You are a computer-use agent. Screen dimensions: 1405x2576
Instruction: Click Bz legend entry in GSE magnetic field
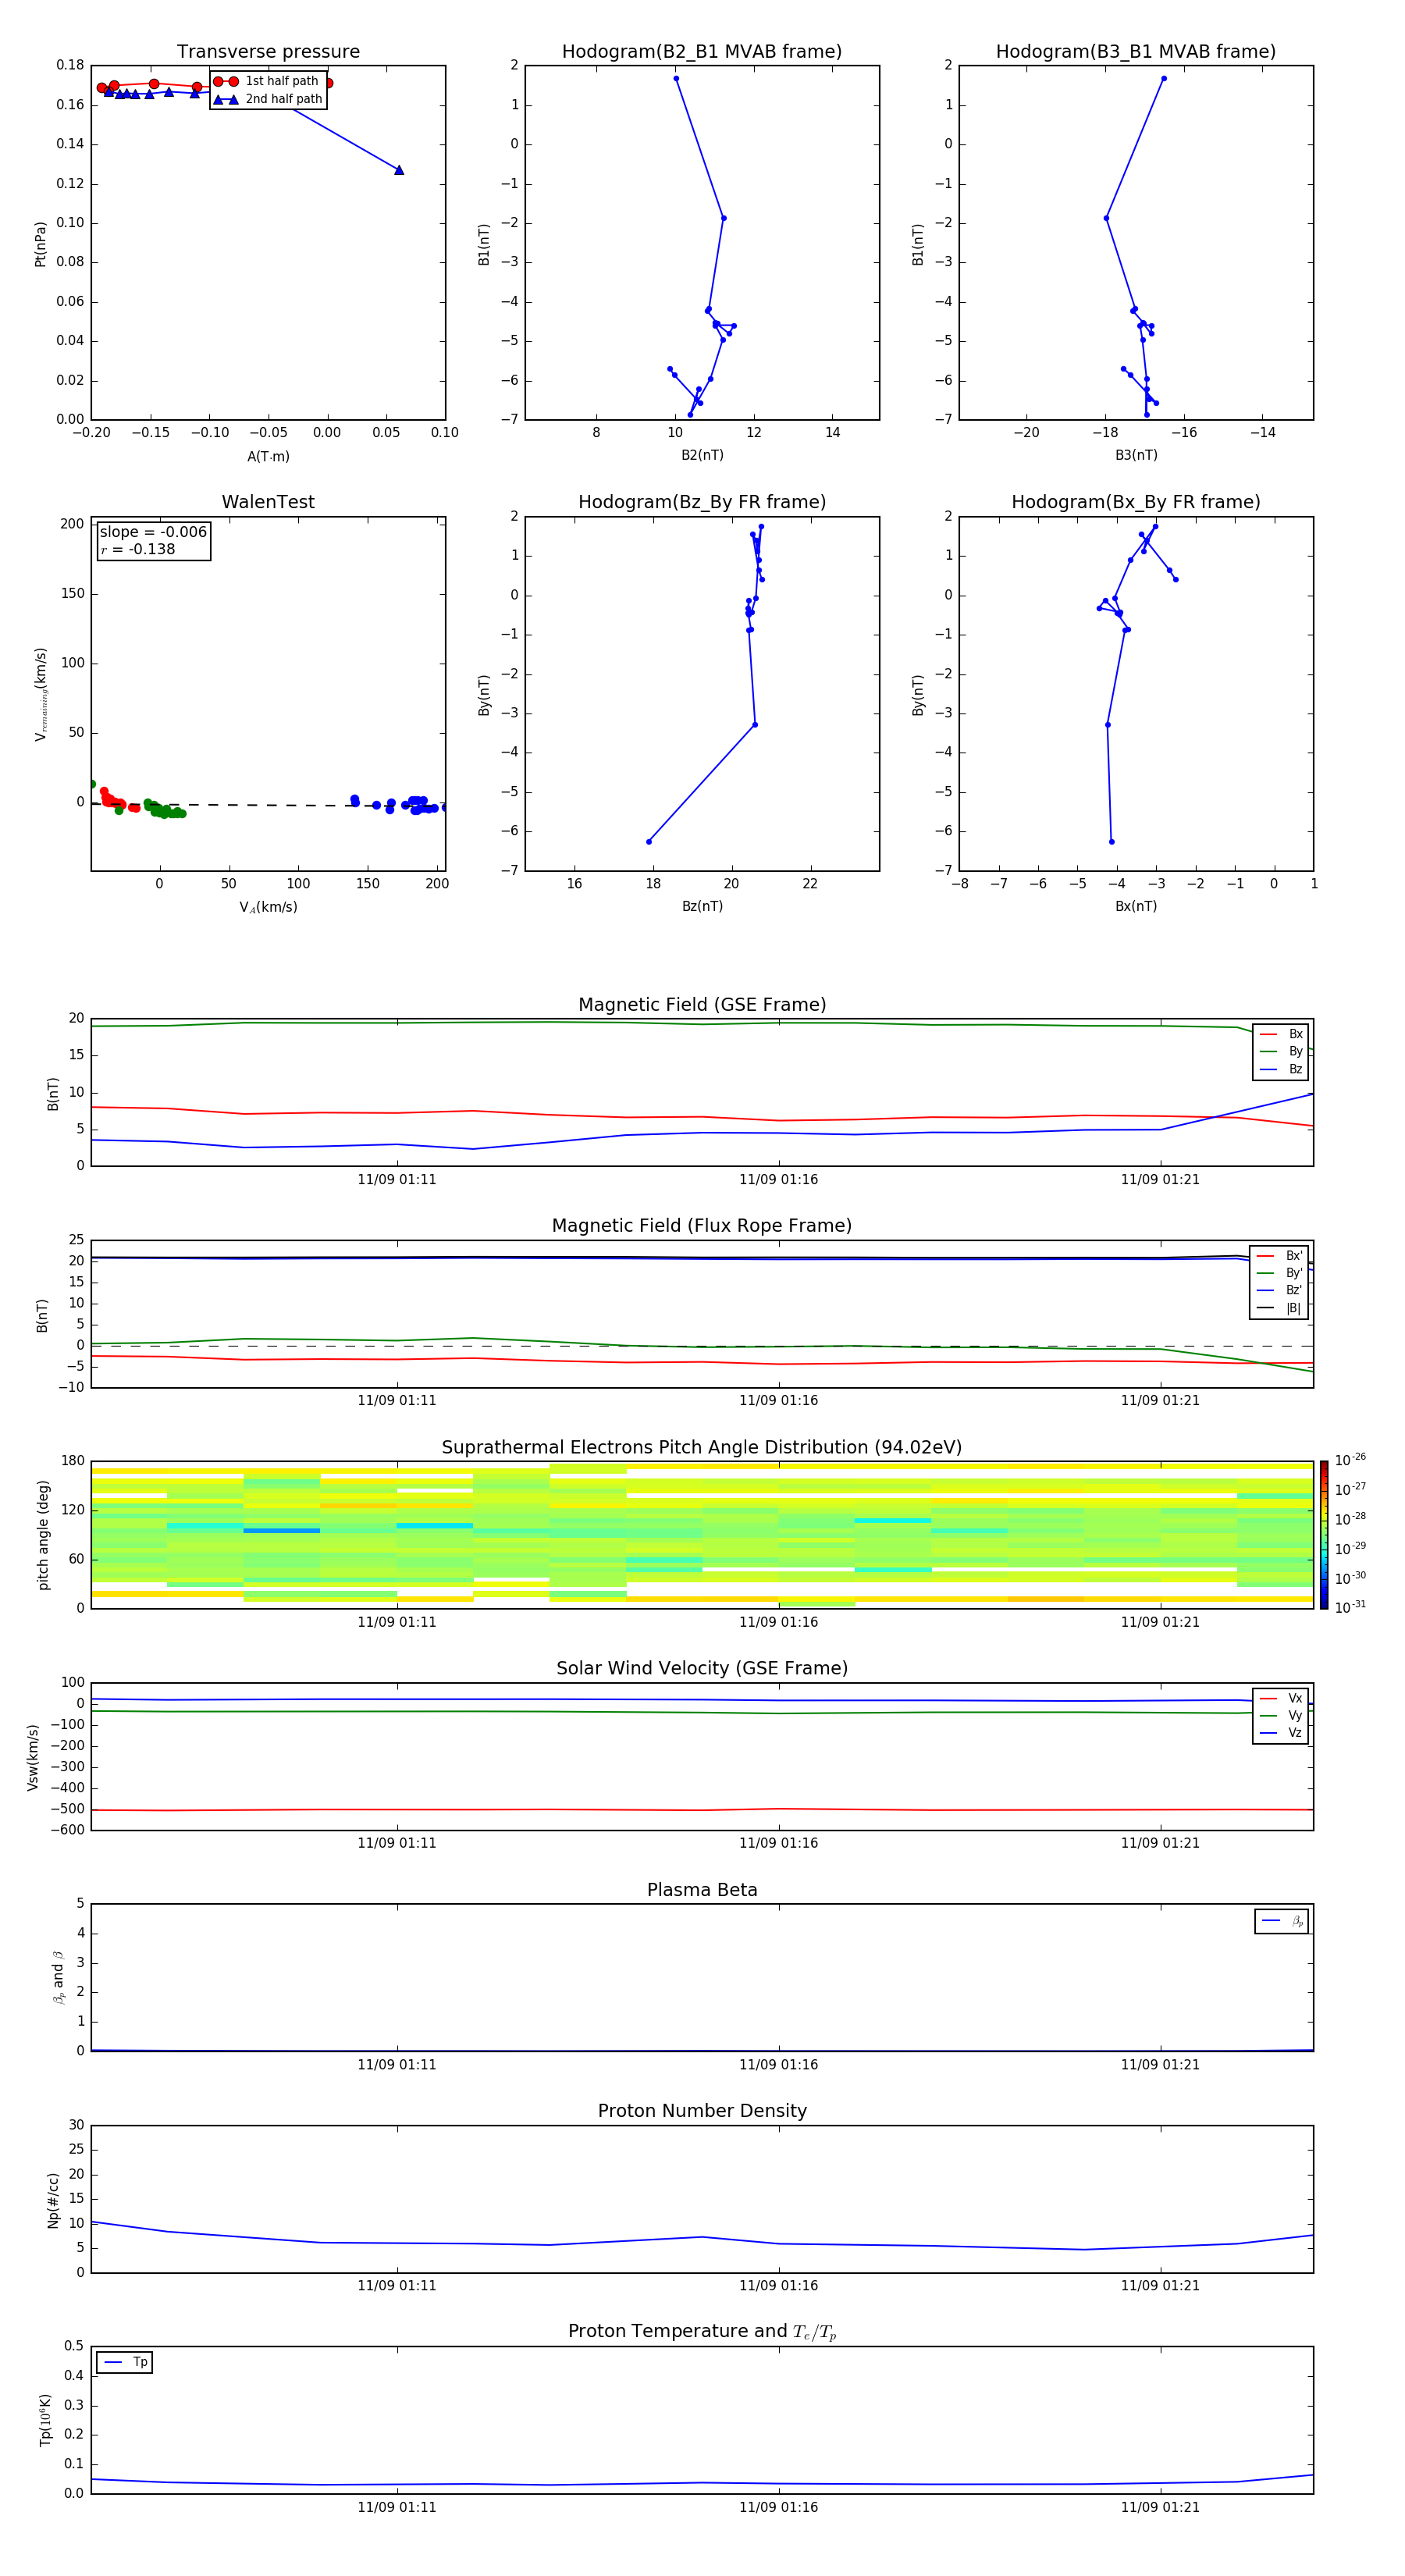click(x=1281, y=1069)
